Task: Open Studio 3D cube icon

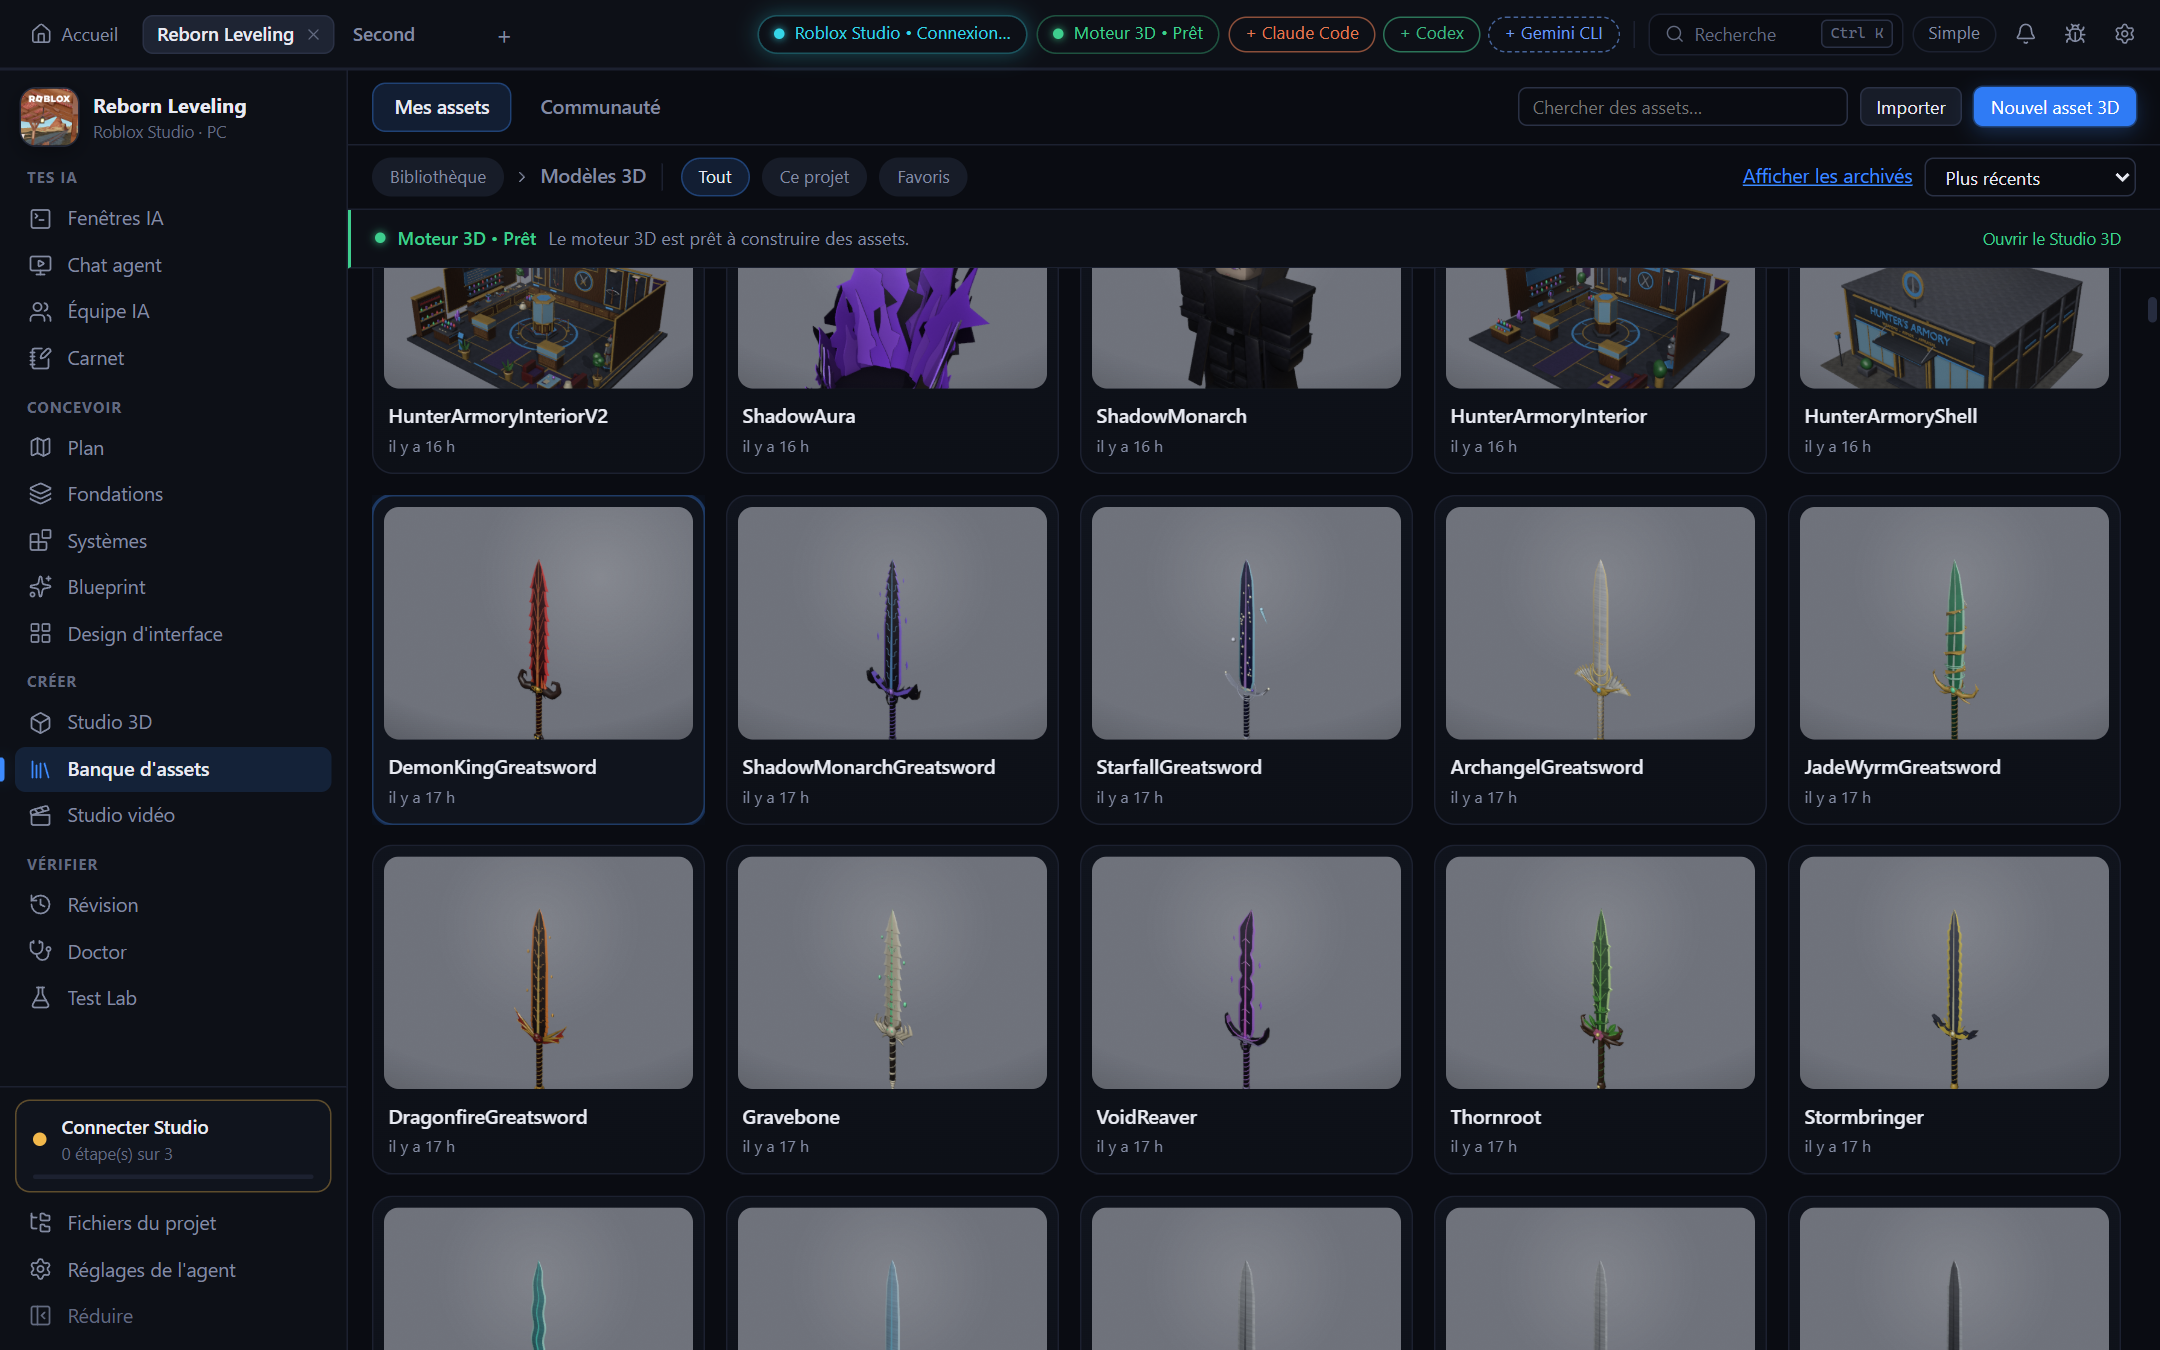Action: click(x=40, y=722)
